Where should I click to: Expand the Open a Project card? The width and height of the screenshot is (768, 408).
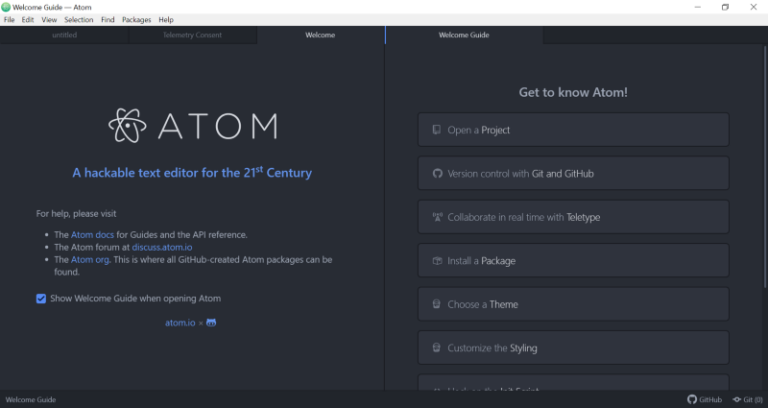573,130
